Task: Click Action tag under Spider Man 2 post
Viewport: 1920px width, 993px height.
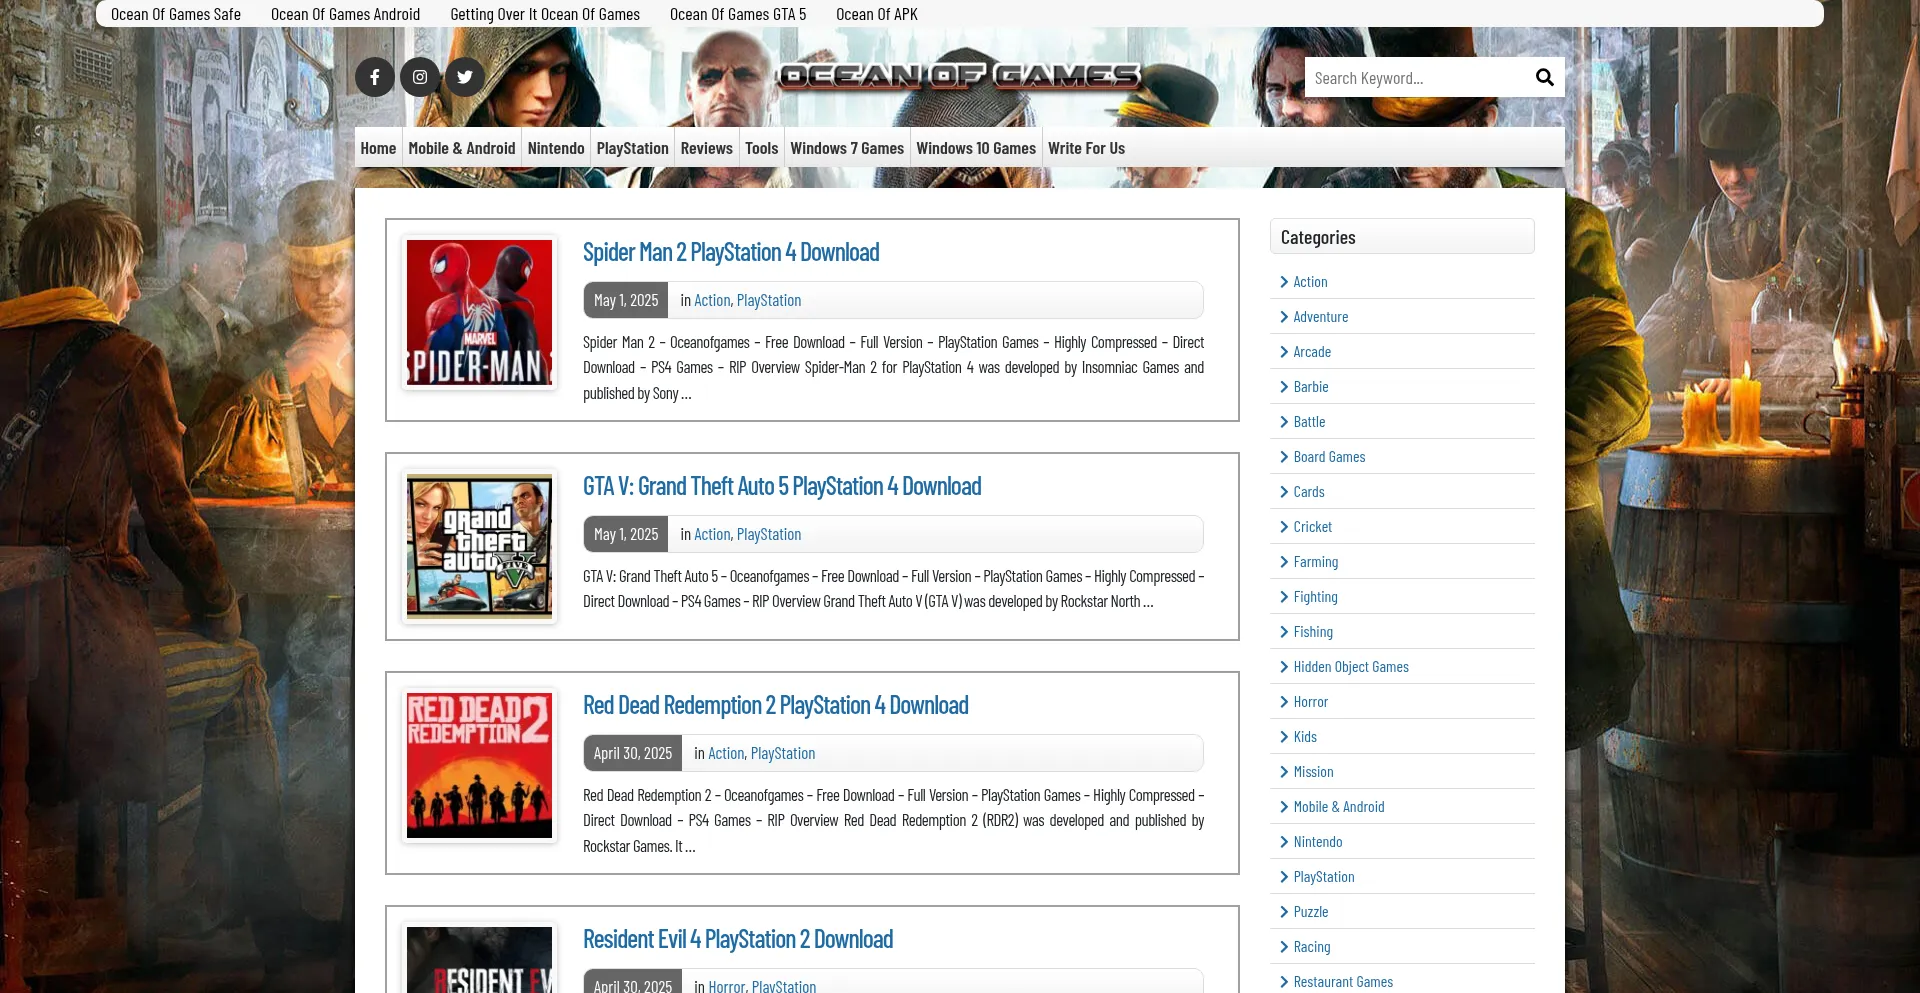Action: (712, 300)
